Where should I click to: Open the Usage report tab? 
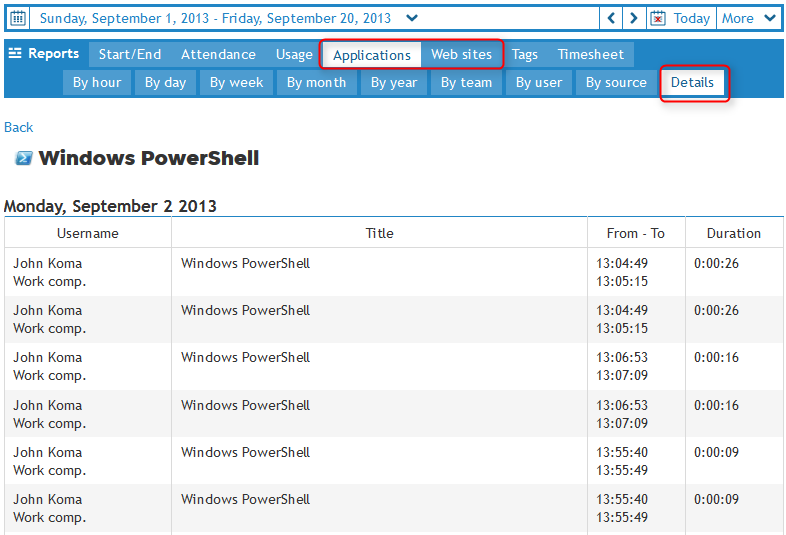[294, 54]
